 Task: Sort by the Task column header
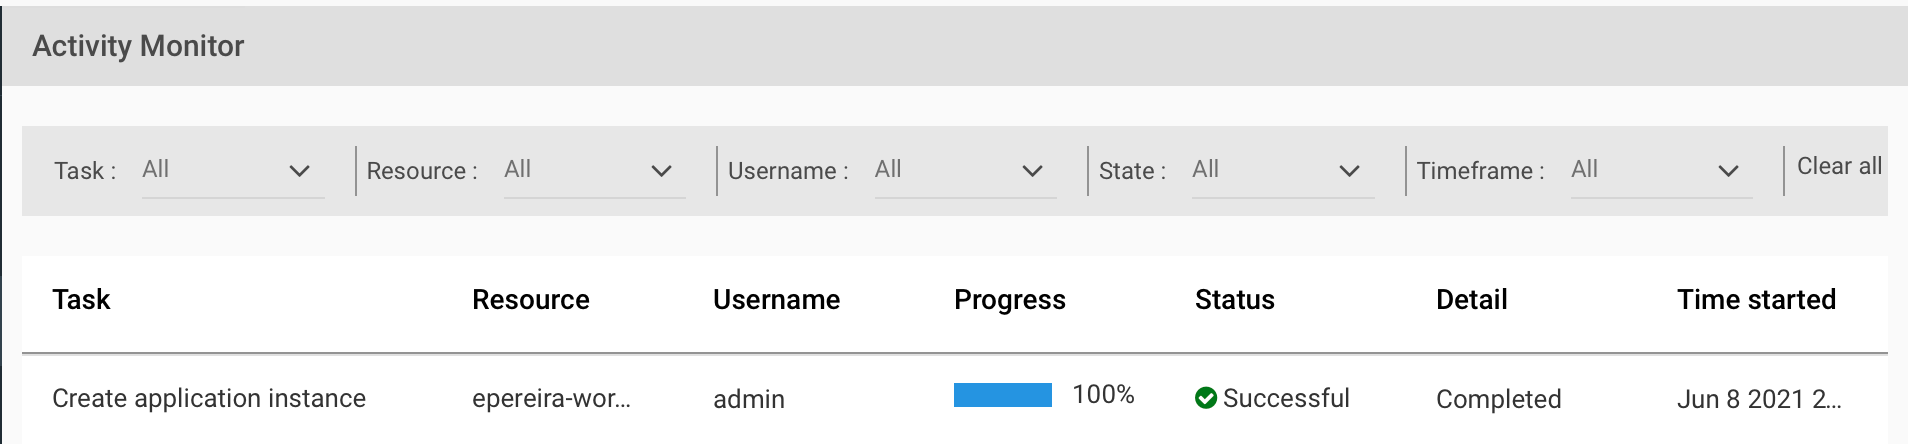coord(81,299)
